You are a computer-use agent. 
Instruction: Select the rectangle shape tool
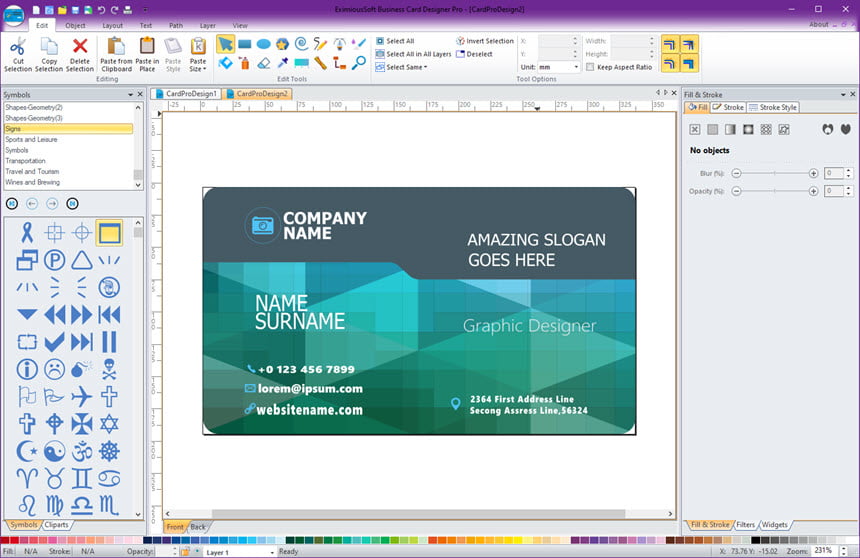[x=245, y=44]
